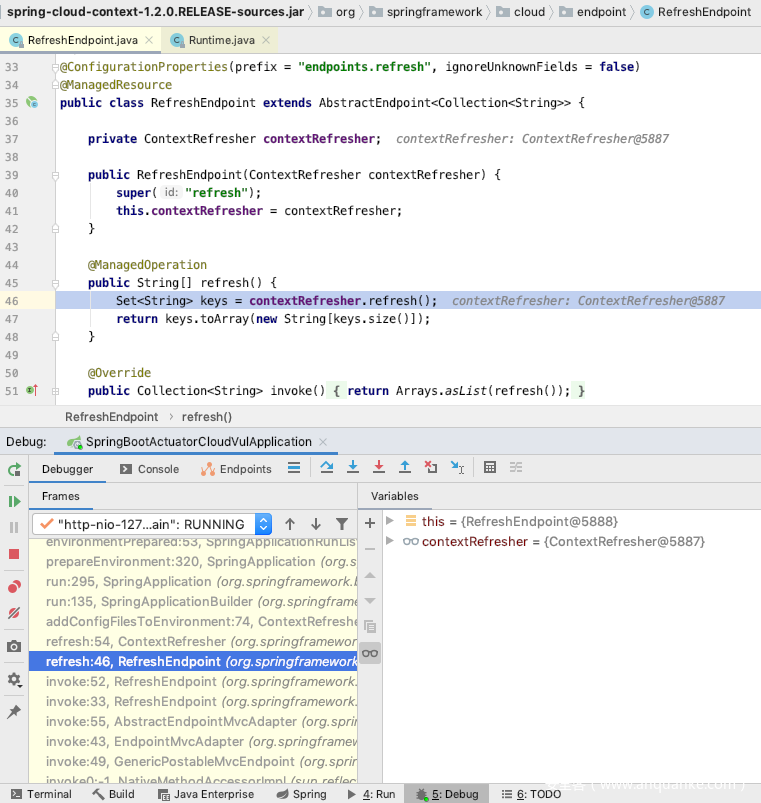Collapse annotation fold on line 33
The height and width of the screenshot is (803, 761).
55,67
